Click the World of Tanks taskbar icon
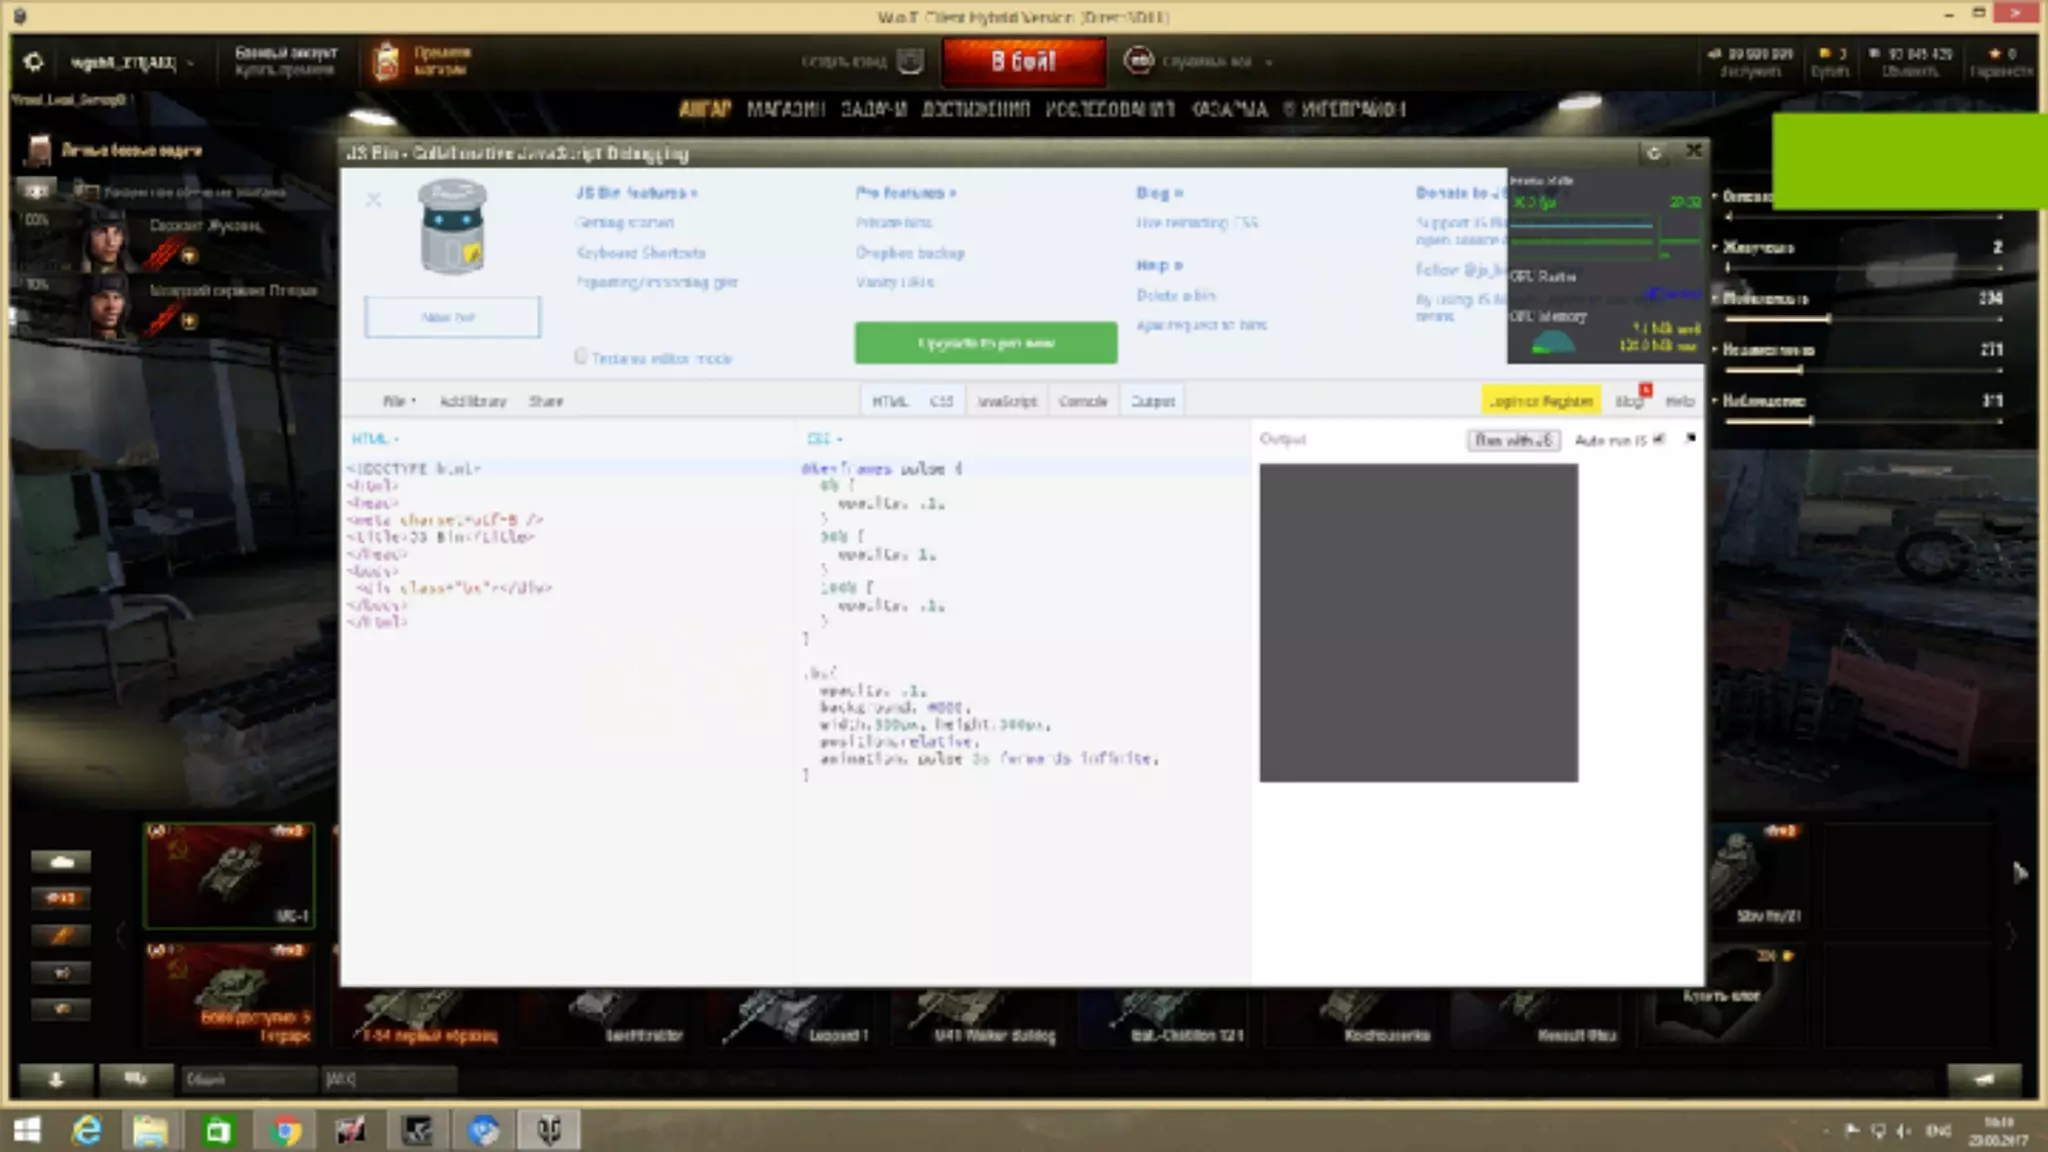Image resolution: width=2048 pixels, height=1152 pixels. 549,1131
